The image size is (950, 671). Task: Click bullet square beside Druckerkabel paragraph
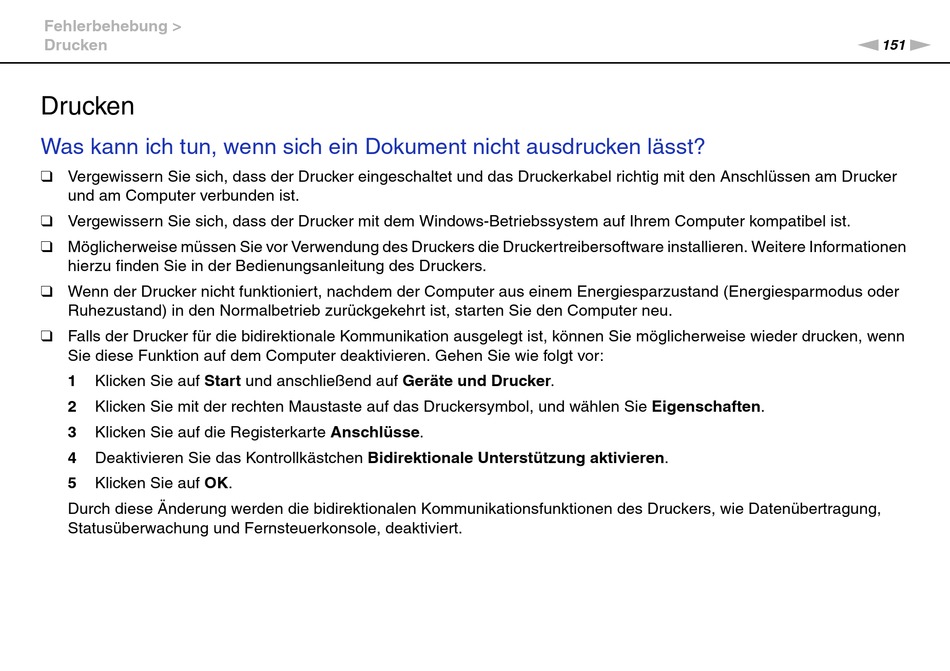[x=46, y=177]
